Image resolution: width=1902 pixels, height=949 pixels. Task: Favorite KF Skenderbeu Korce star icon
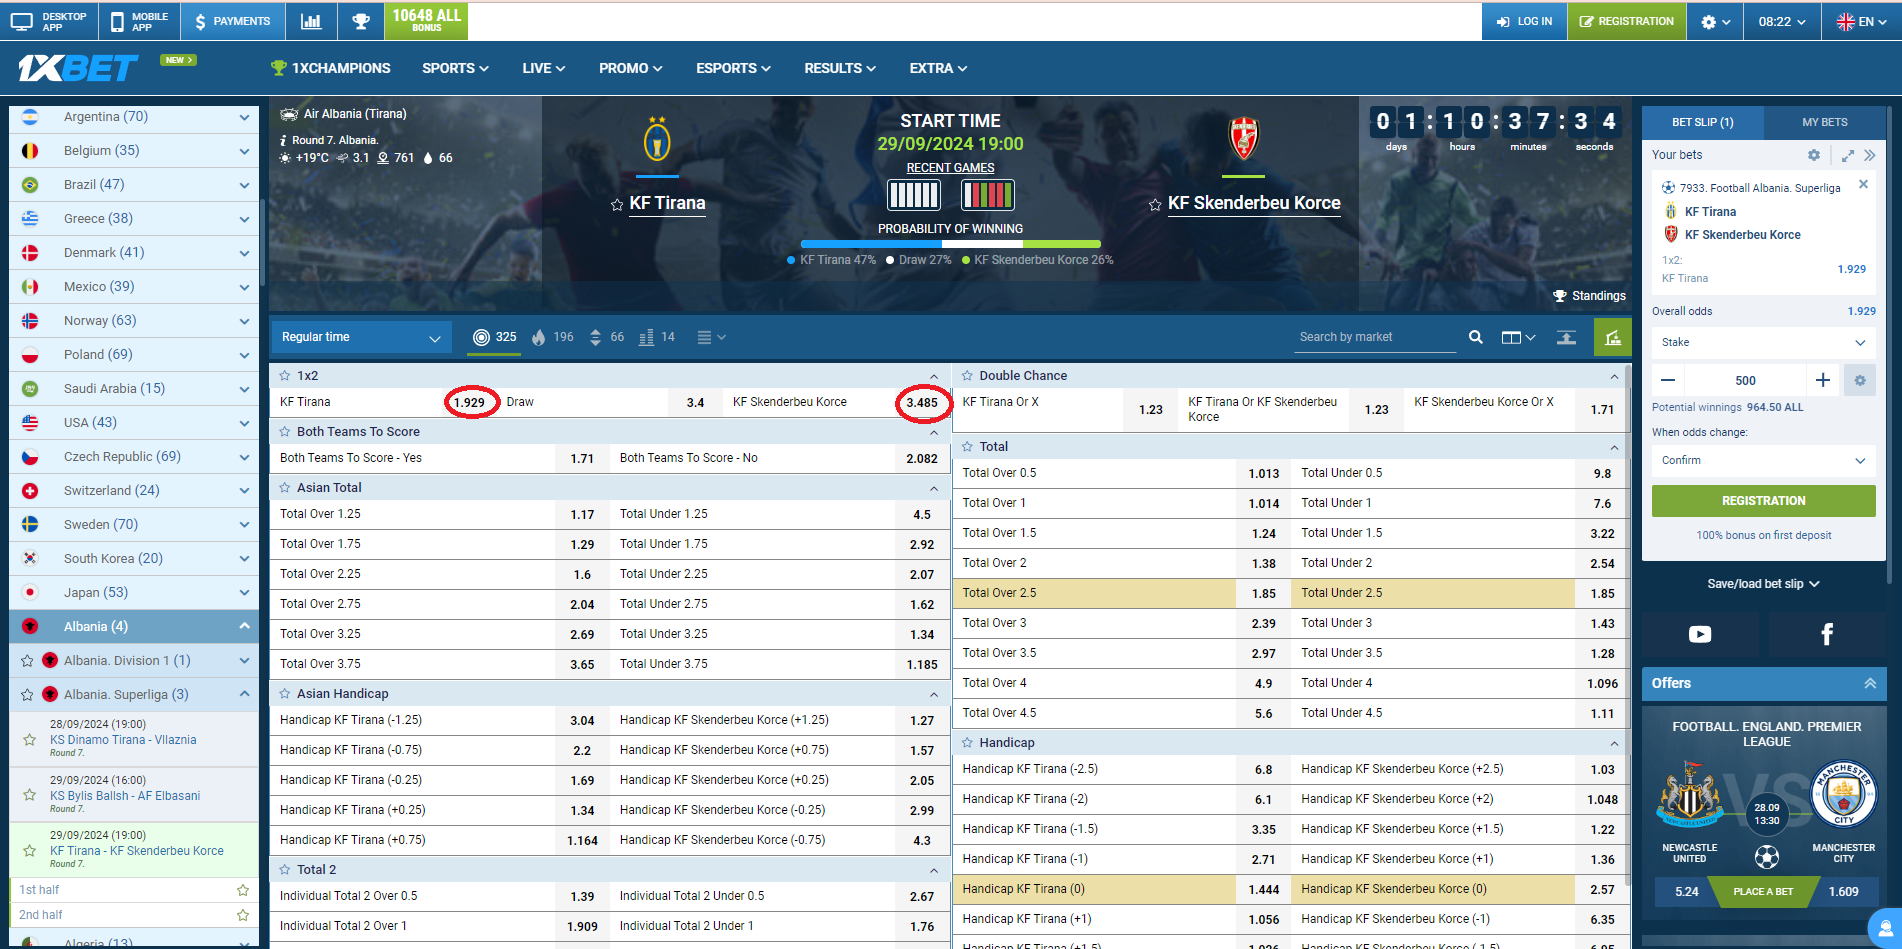coord(1155,205)
